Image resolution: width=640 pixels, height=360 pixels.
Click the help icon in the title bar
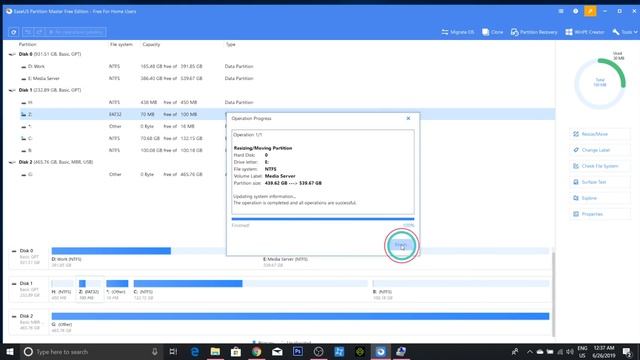(576, 11)
